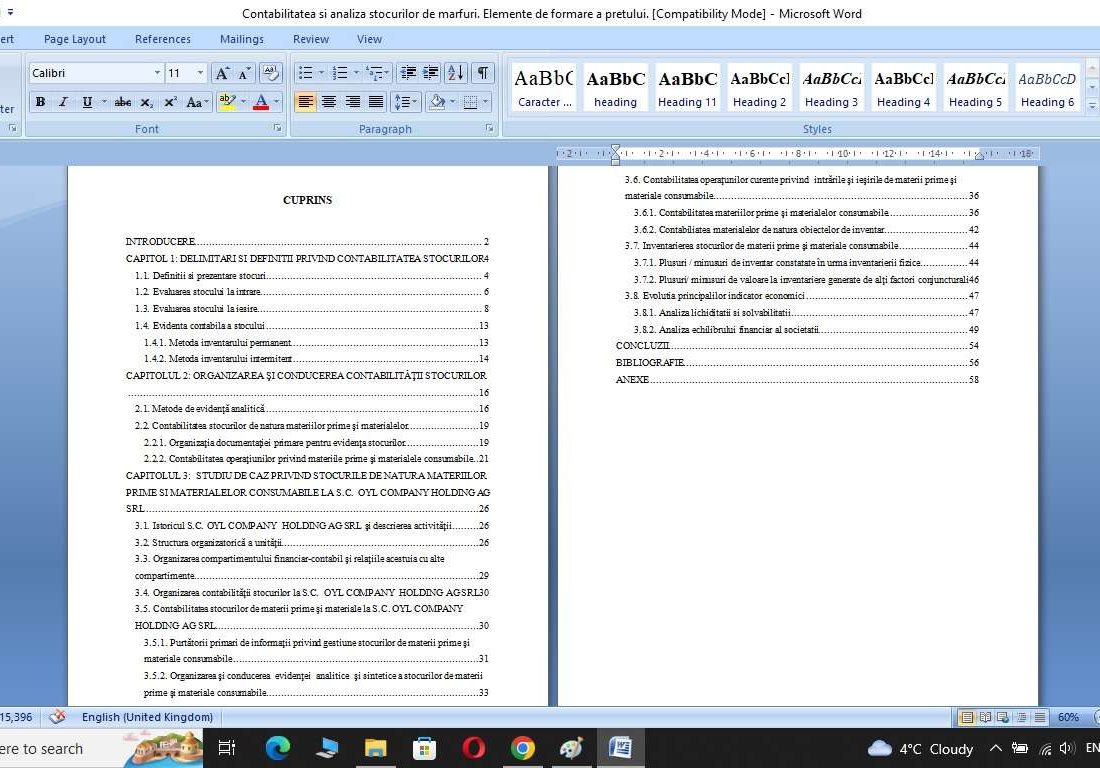This screenshot has height=768, width=1100.
Task: Toggle strikethrough text formatting
Action: [x=123, y=102]
